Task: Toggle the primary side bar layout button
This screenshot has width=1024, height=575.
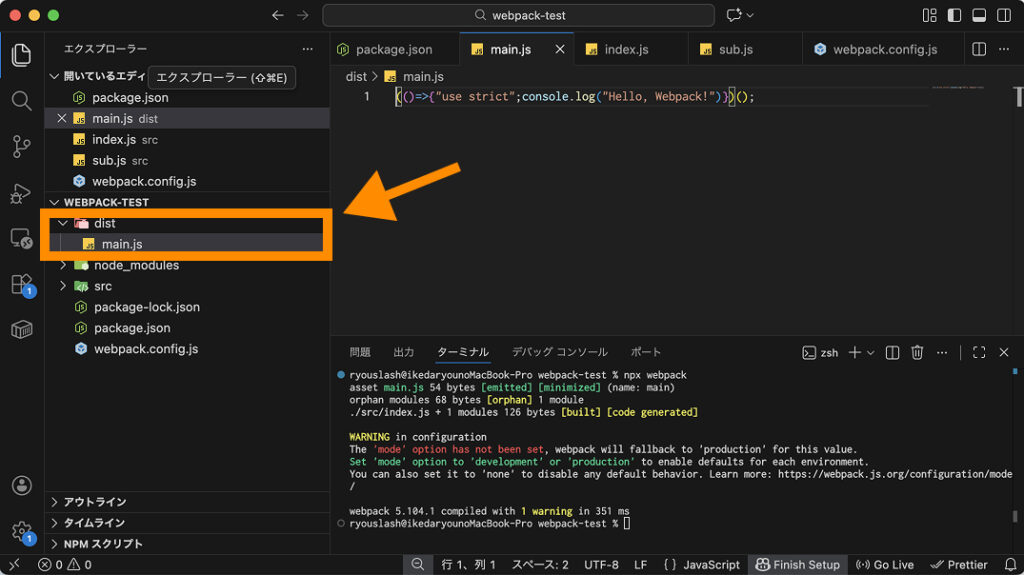Action: [954, 15]
